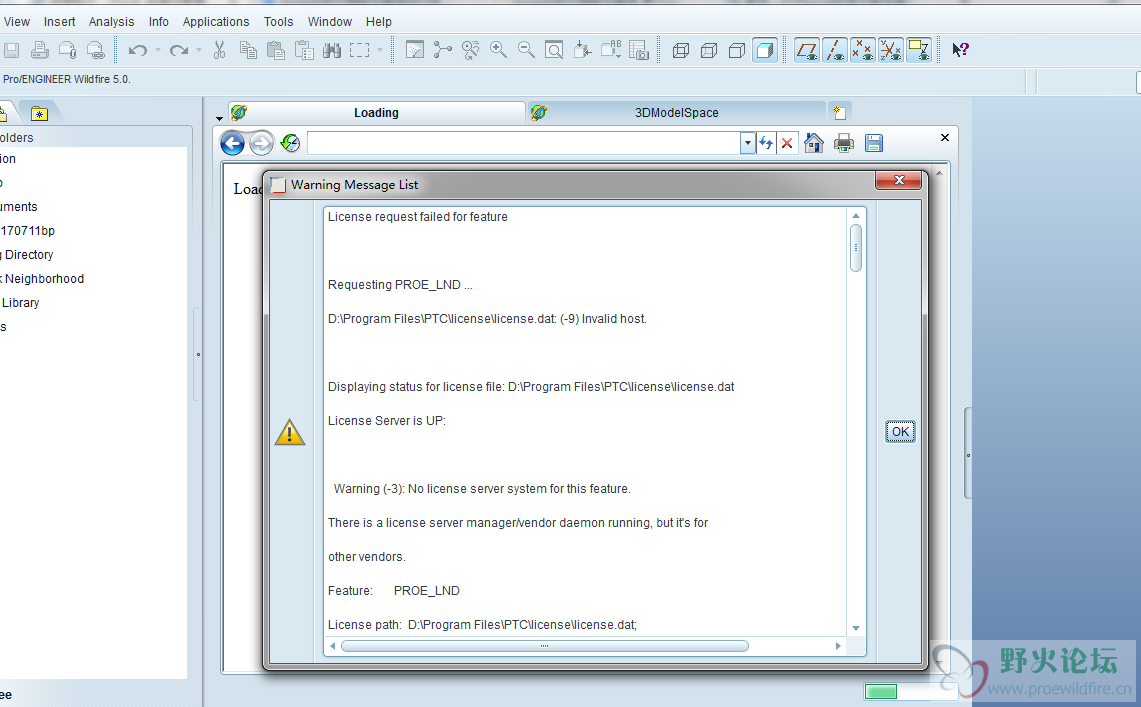Toggle datum points display

(863, 50)
